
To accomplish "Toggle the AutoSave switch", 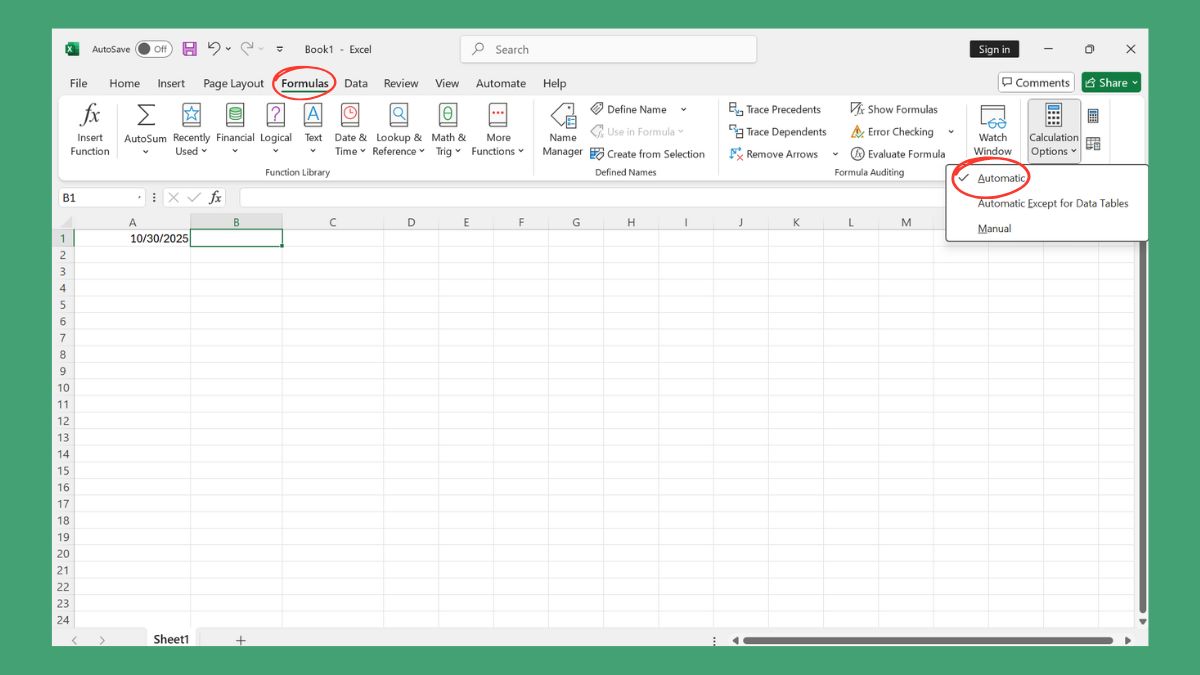I will click(x=154, y=49).
